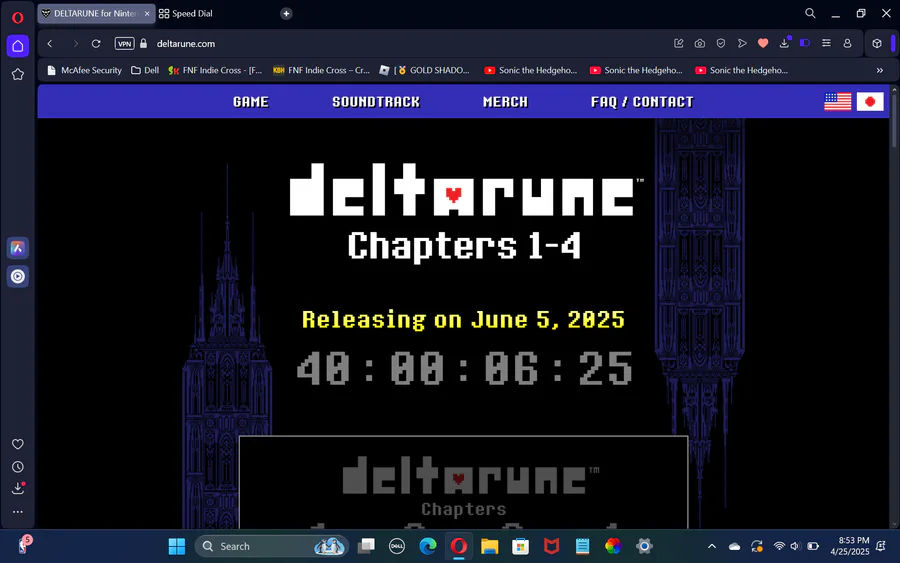View site security lock info

pos(143,44)
